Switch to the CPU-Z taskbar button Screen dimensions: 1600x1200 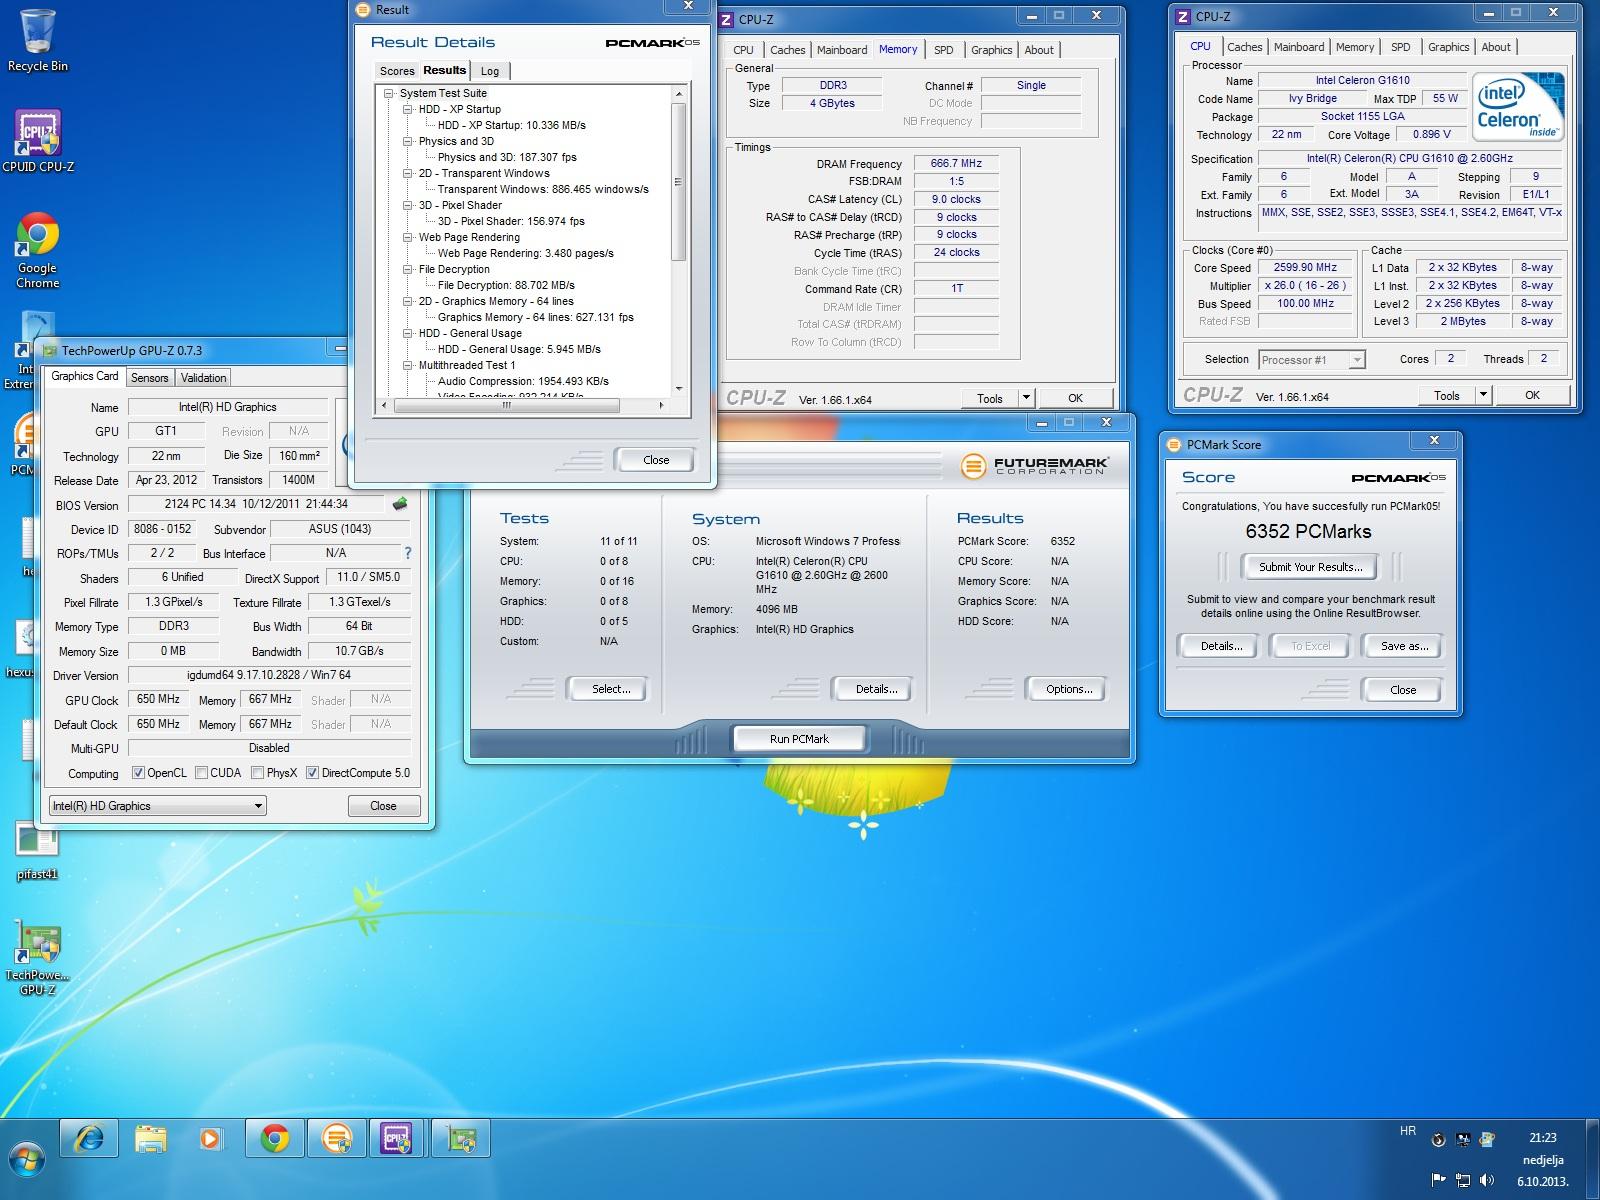tap(398, 1138)
